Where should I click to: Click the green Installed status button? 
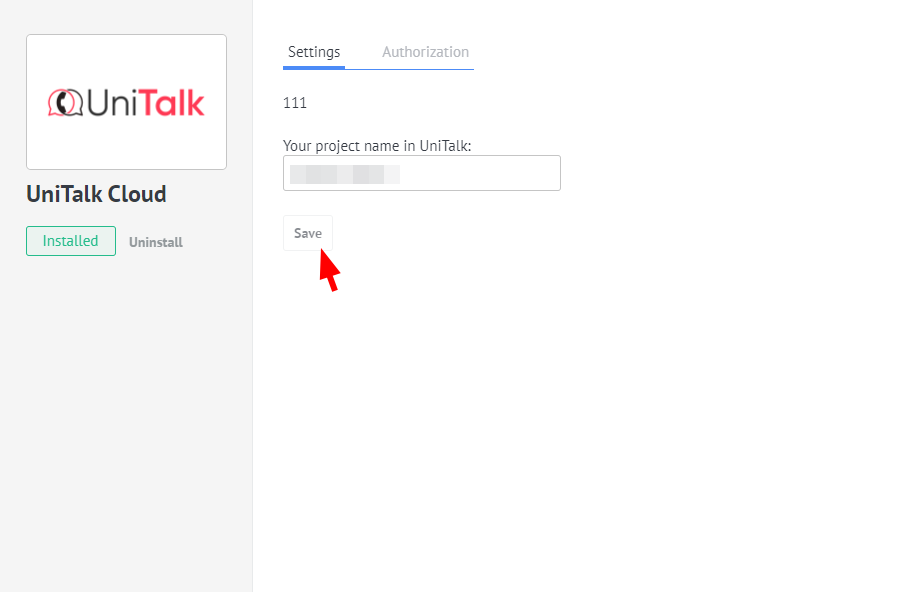point(70,241)
